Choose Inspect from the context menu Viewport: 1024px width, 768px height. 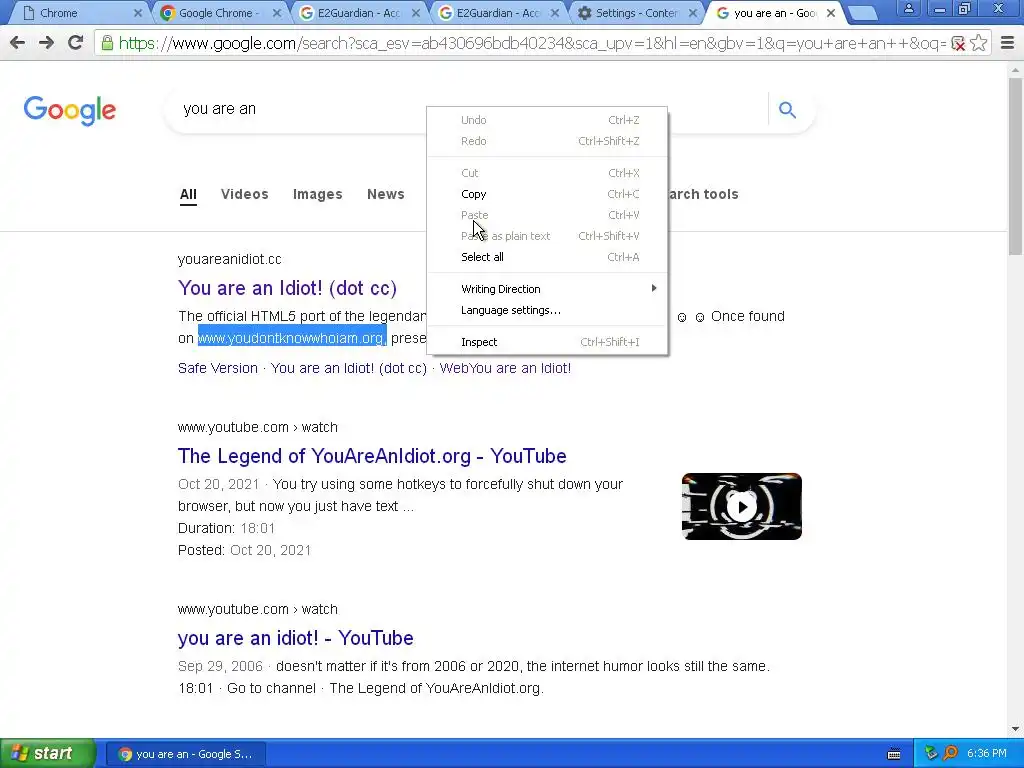tap(547, 342)
